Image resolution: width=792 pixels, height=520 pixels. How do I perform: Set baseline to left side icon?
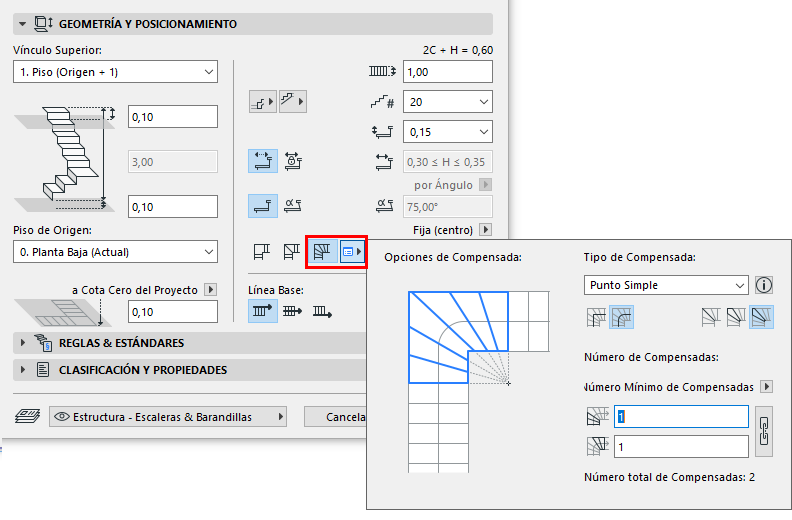263,311
